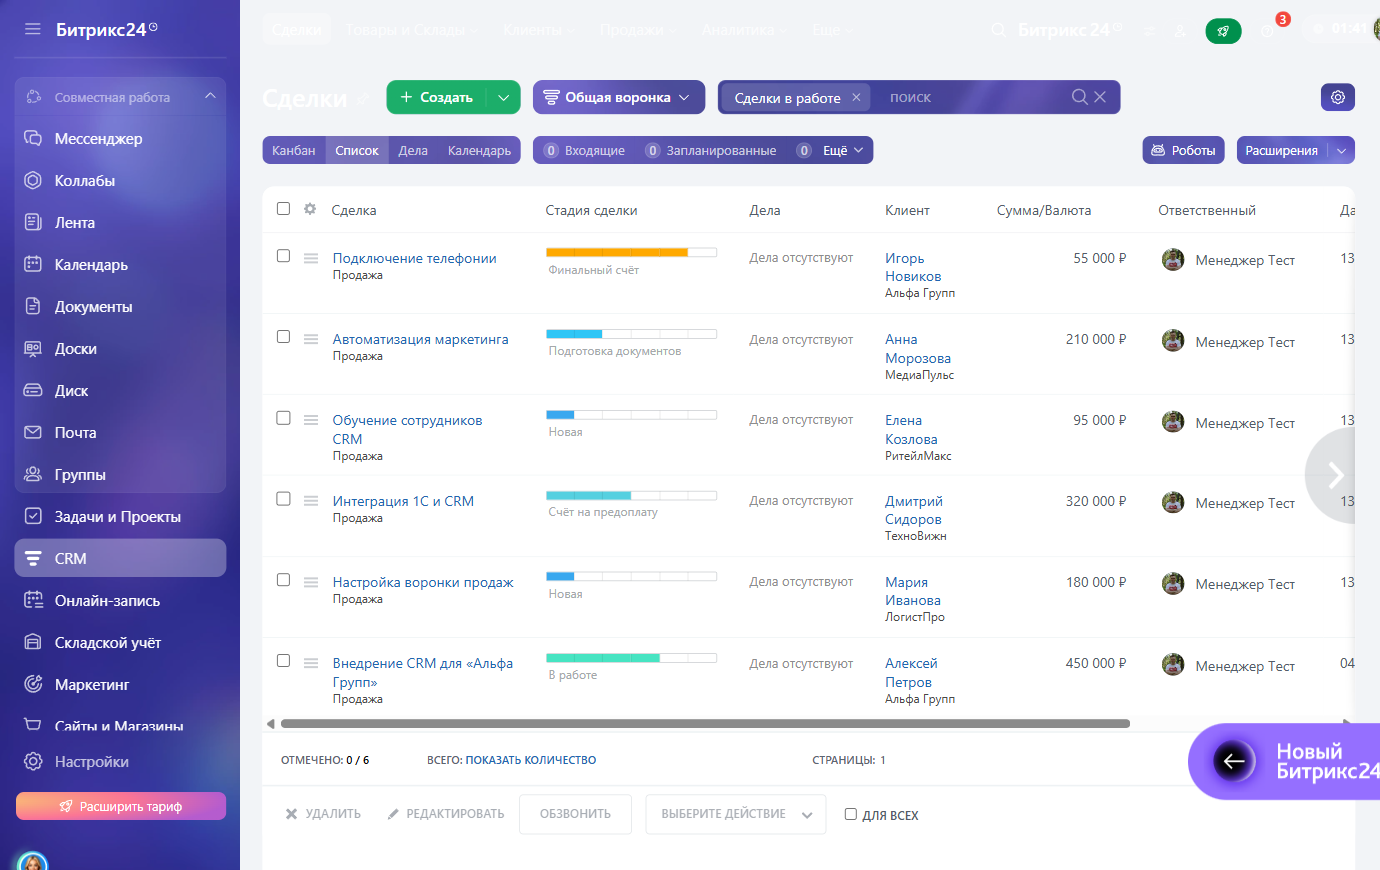This screenshot has width=1380, height=870.
Task: Select the Настройка воронки продаж checkbox
Action: click(283, 580)
